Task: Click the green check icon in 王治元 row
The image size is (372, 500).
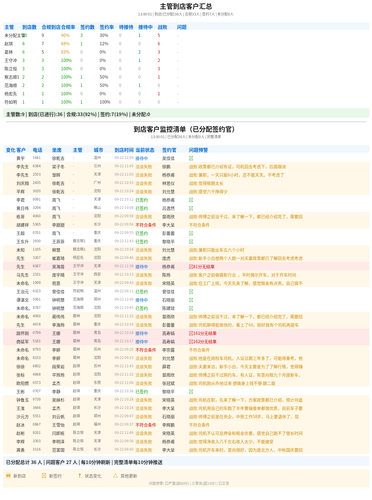Action: 191,292
